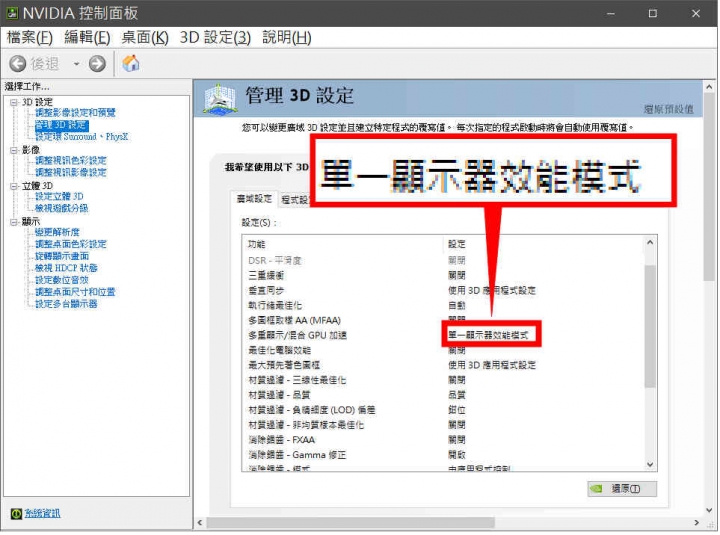Screen dimensions: 720x535
Task: Click the Back (後退) arrow icon
Action: pos(17,63)
